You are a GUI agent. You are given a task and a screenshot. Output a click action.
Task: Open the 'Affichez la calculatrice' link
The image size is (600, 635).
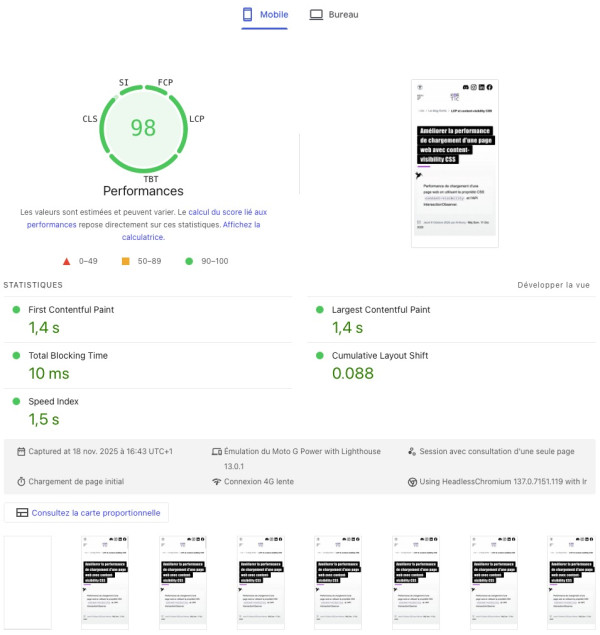[x=191, y=230]
